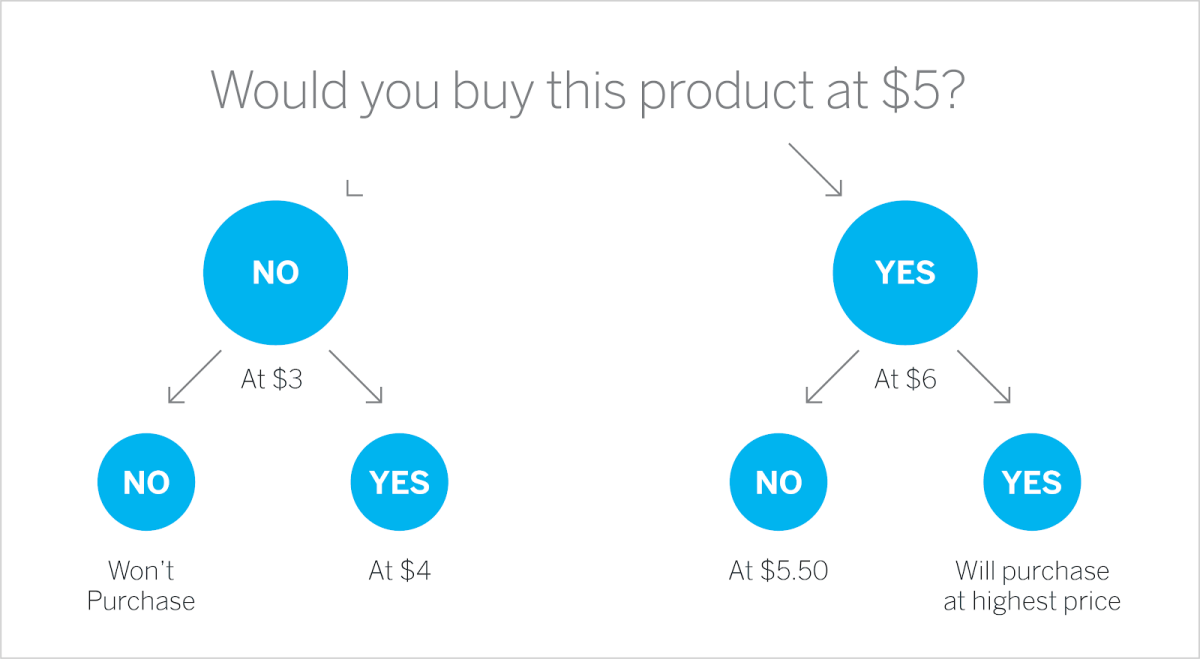Select the small NO circle above Won't Purchase

coord(146,483)
